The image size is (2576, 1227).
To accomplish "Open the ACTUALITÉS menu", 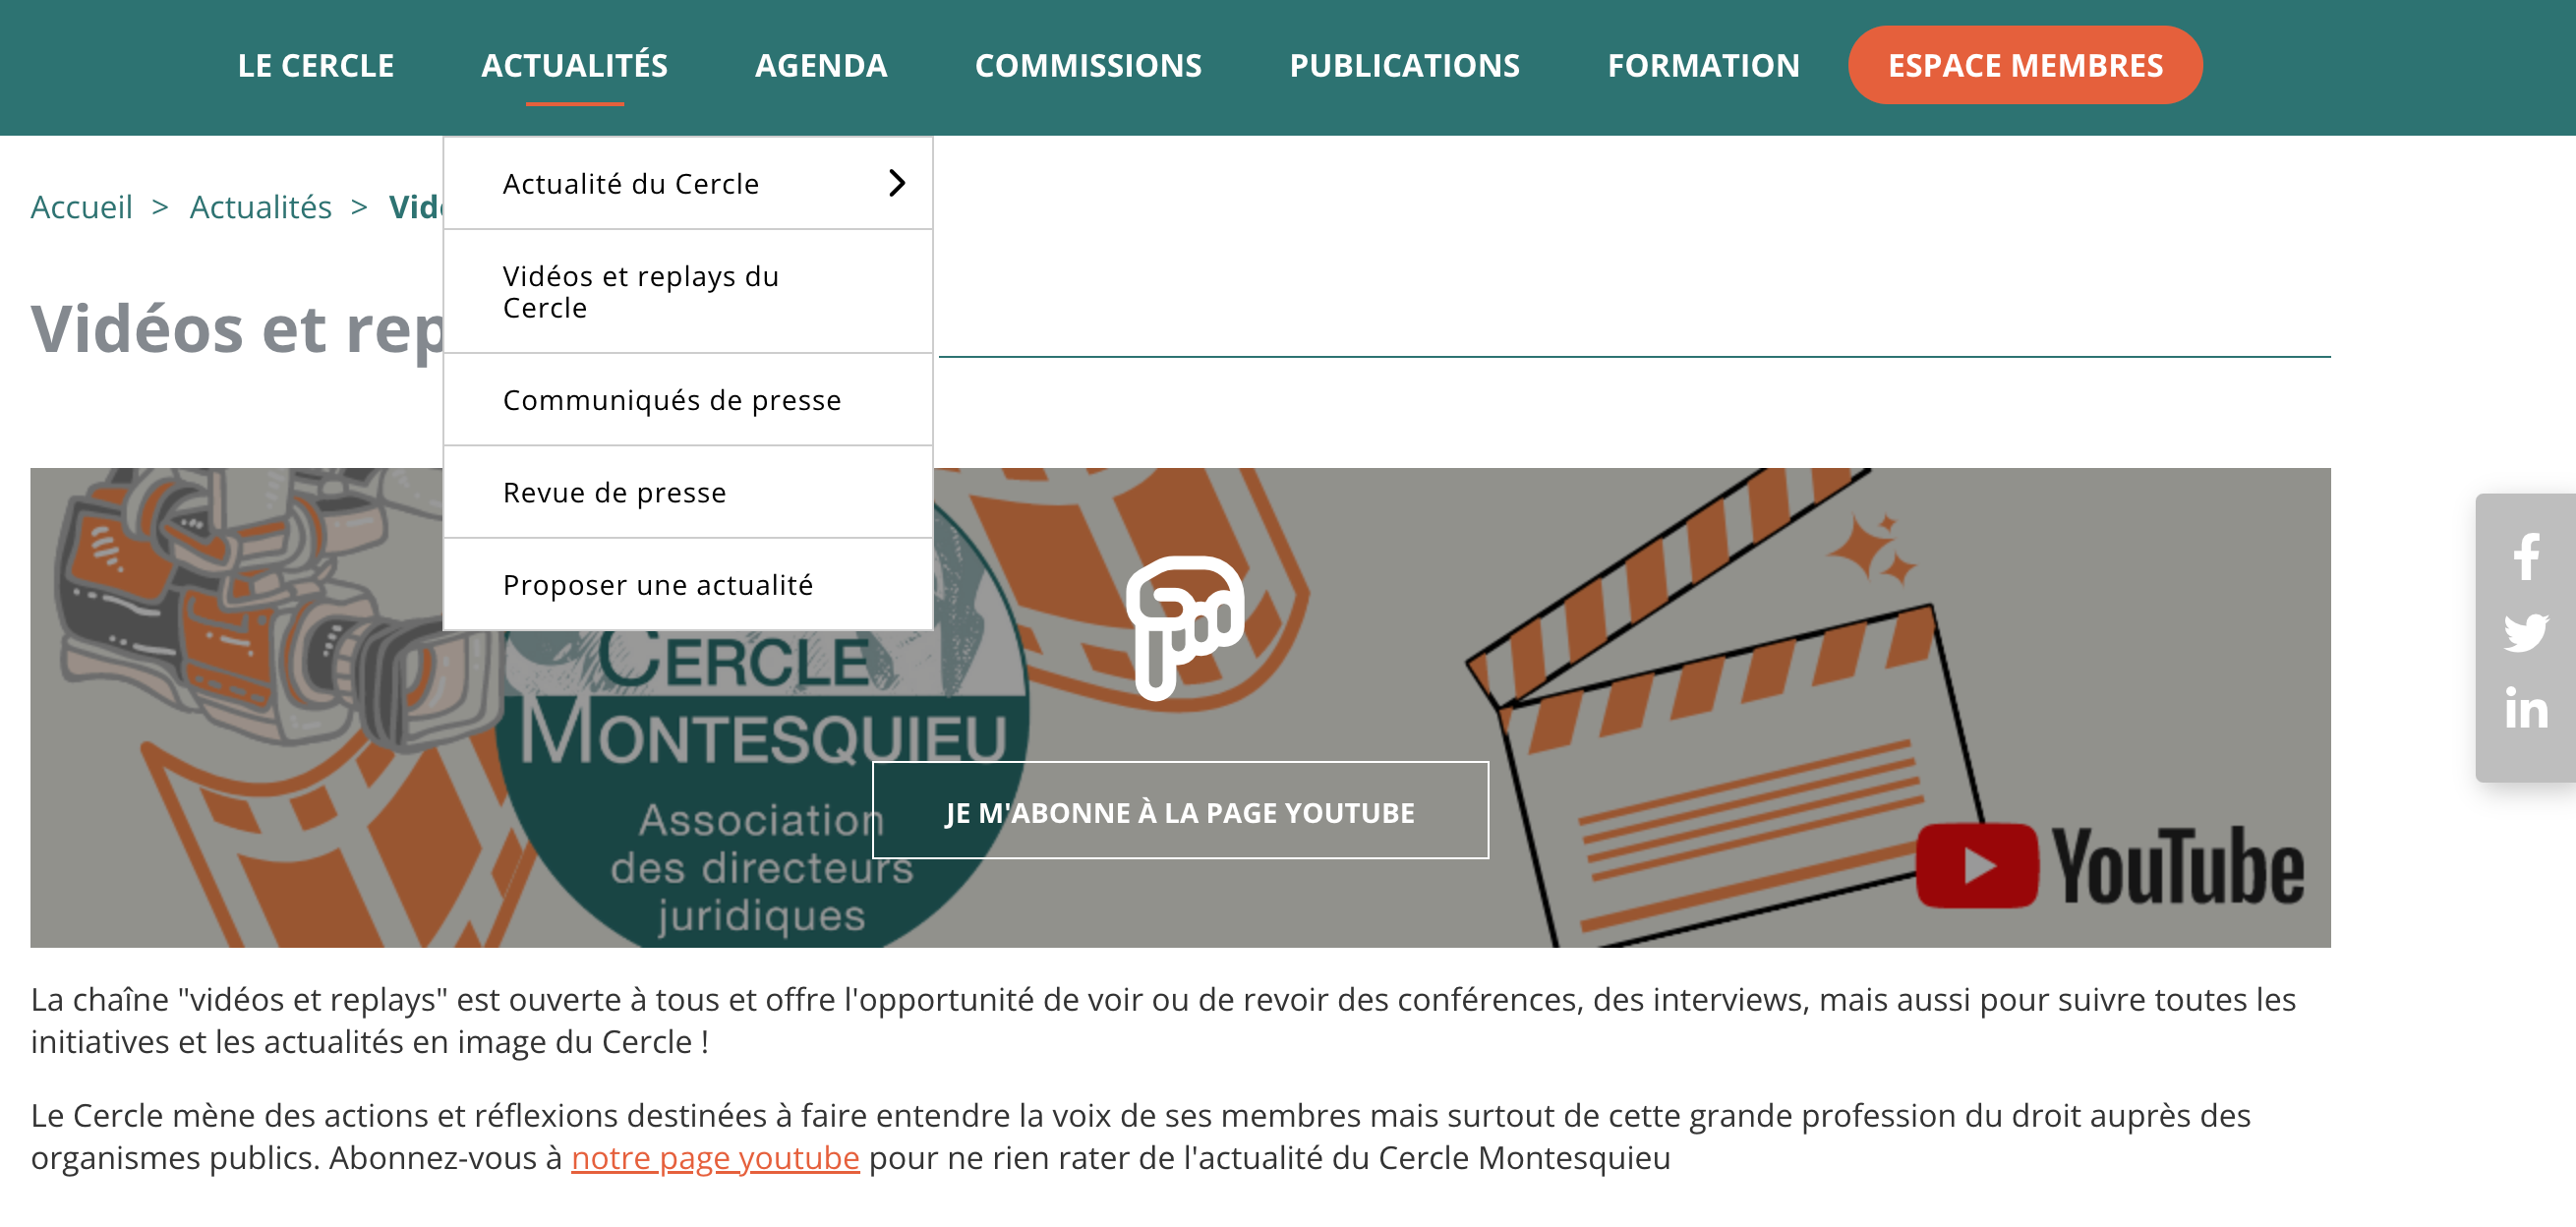I will click(x=574, y=66).
